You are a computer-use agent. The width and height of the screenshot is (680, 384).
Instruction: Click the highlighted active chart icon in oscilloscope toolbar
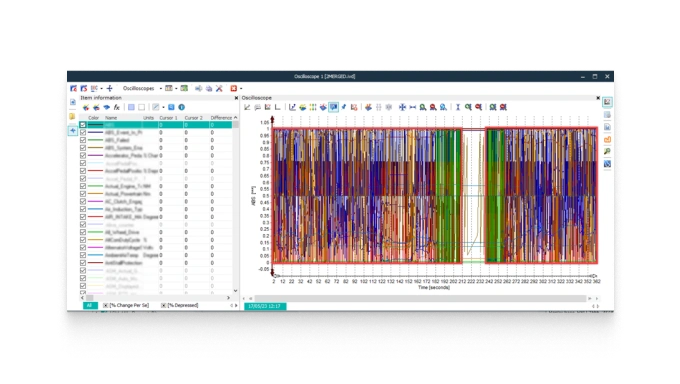[x=333, y=107]
